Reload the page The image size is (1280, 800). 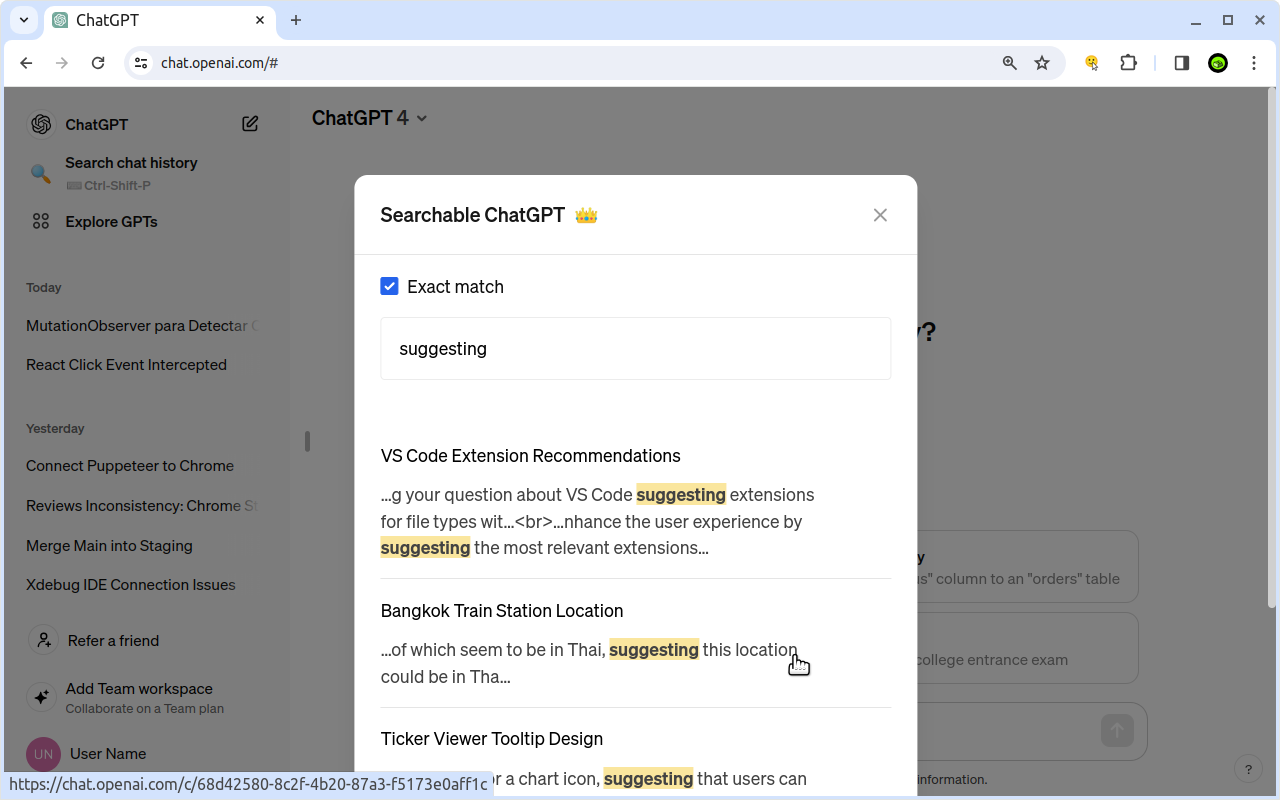[x=98, y=63]
